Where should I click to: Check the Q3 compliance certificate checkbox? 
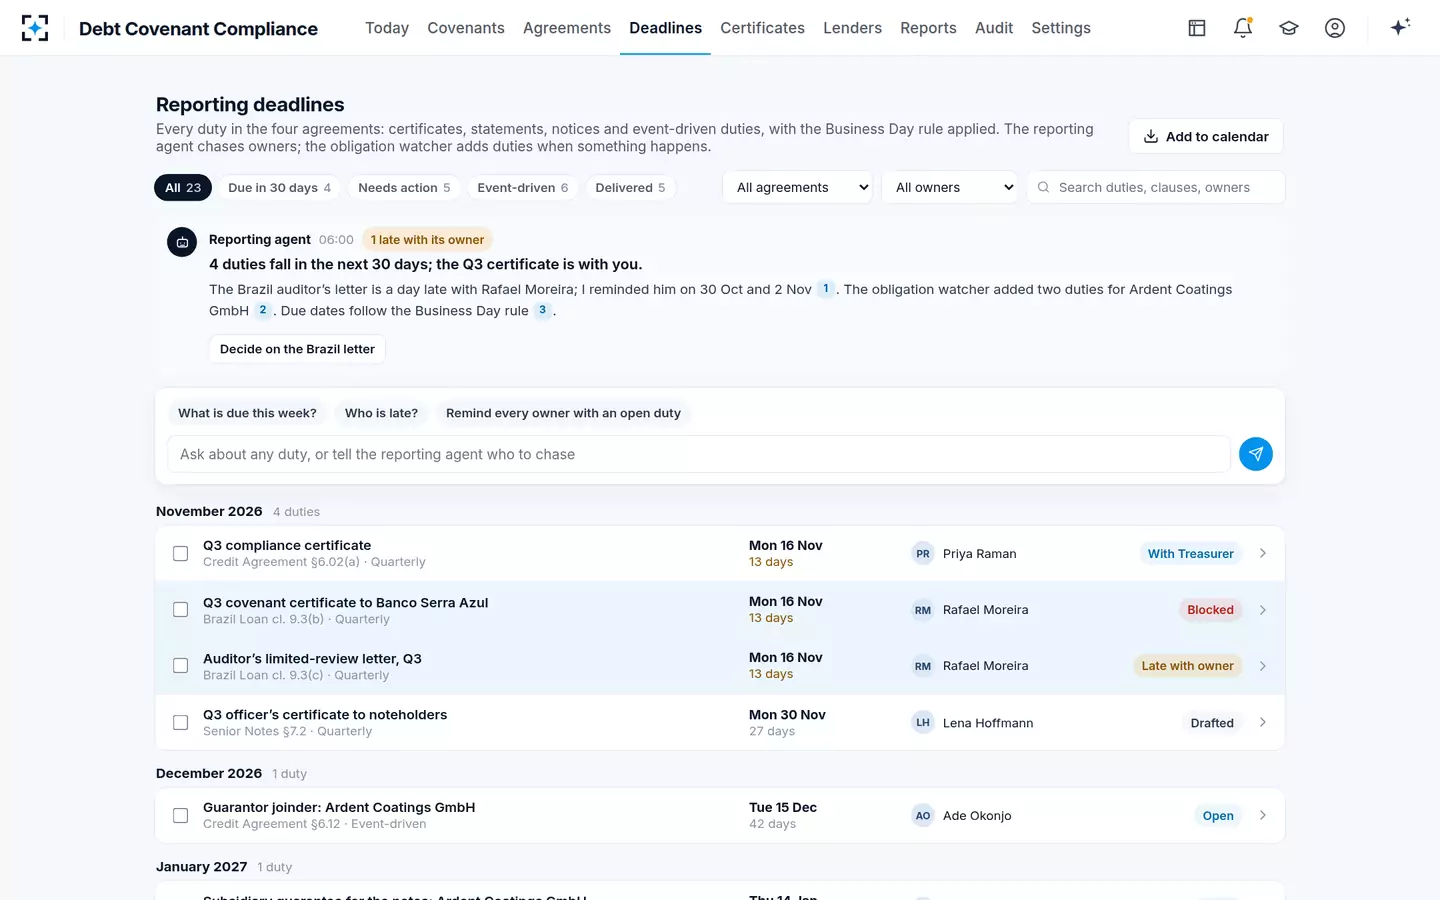click(x=181, y=553)
